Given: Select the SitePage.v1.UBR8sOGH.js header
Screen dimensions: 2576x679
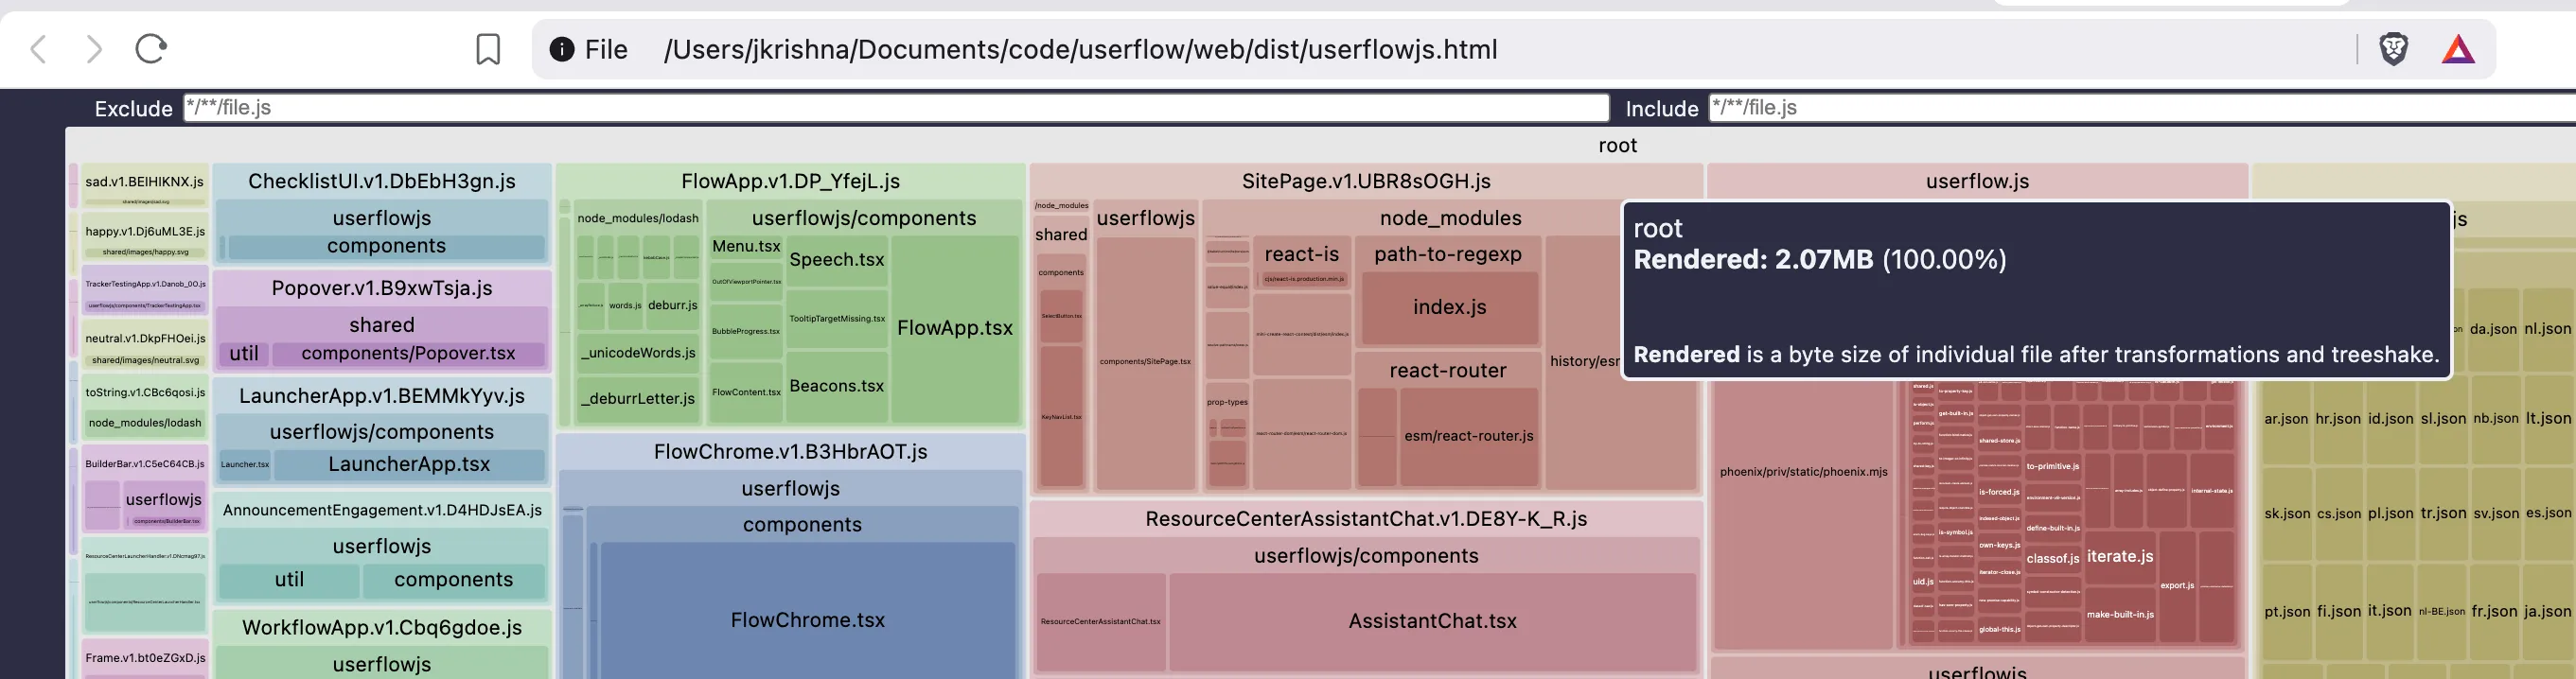Looking at the screenshot, I should tap(1366, 181).
